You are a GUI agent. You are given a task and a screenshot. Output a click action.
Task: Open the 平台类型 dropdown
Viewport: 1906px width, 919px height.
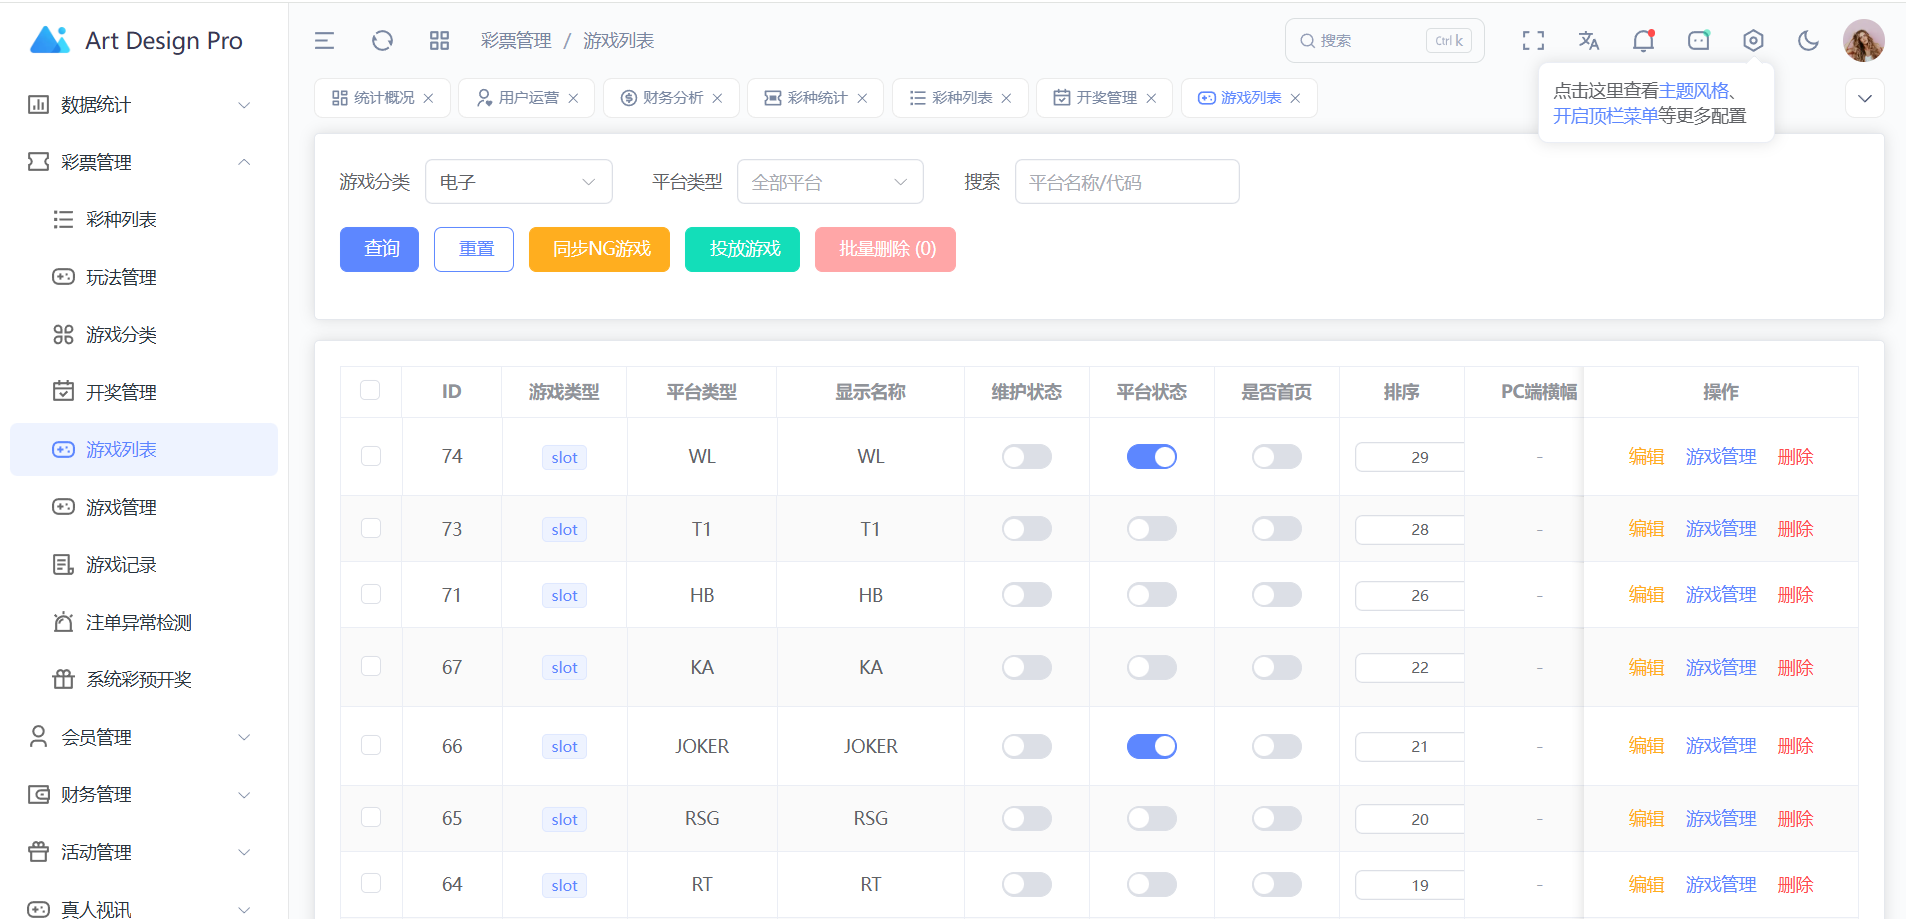point(829,182)
